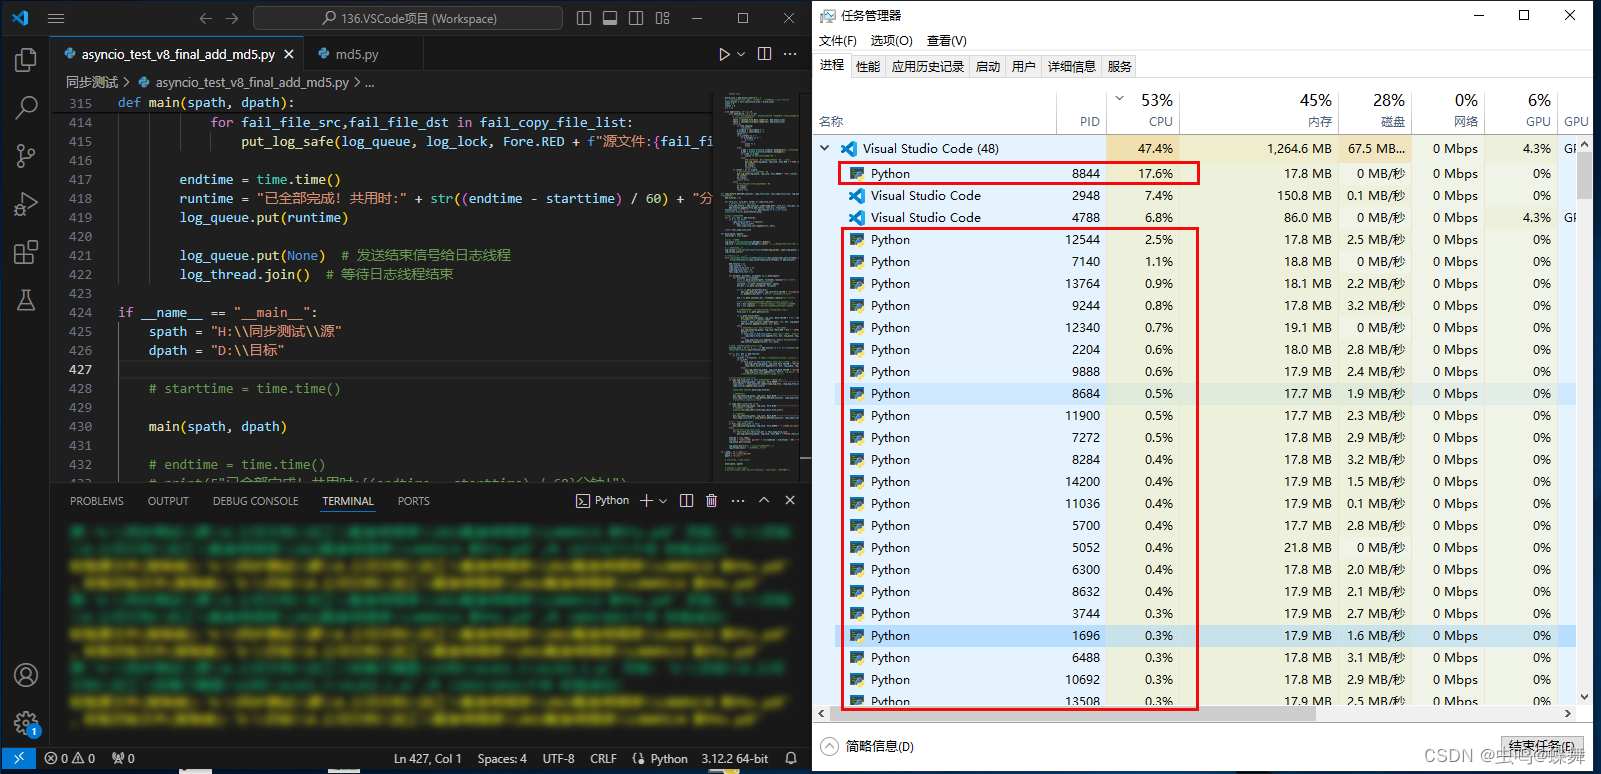This screenshot has height=774, width=1601.
Task: Go back with the navigation arrow
Action: click(x=206, y=18)
